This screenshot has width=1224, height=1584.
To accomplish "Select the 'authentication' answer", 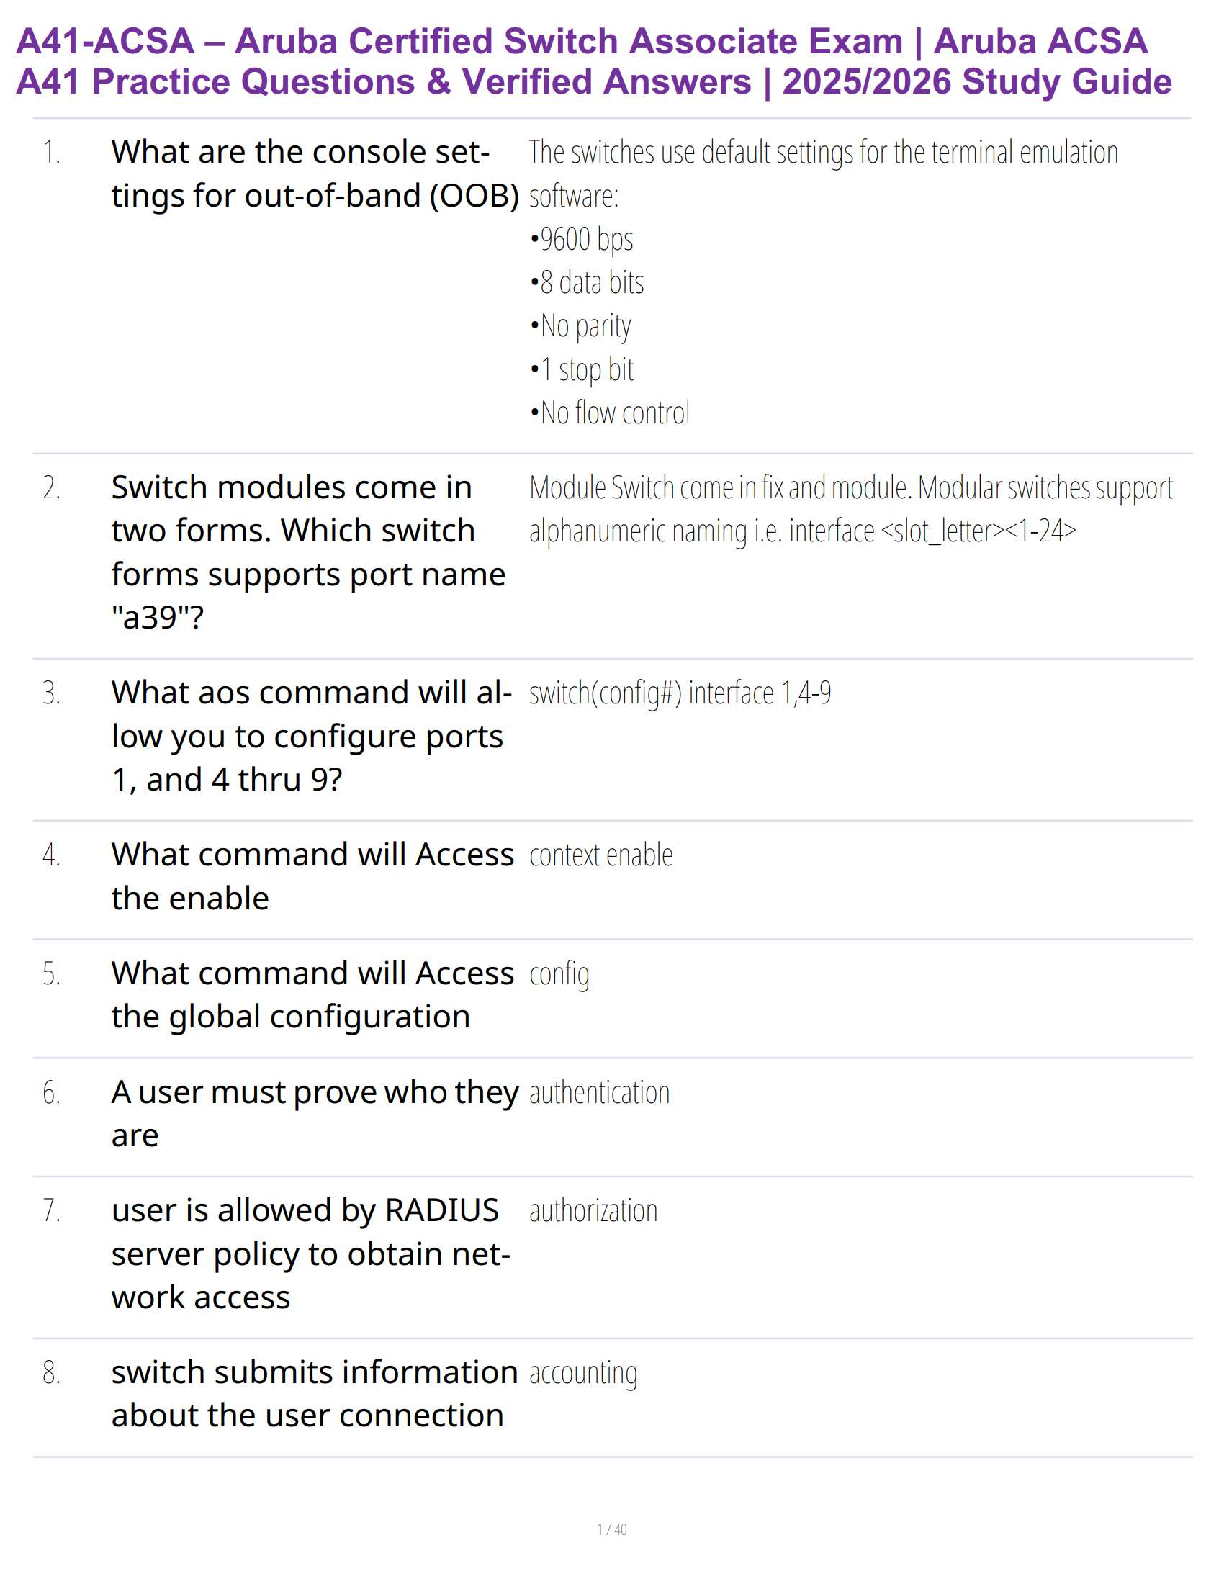I will pyautogui.click(x=599, y=1093).
